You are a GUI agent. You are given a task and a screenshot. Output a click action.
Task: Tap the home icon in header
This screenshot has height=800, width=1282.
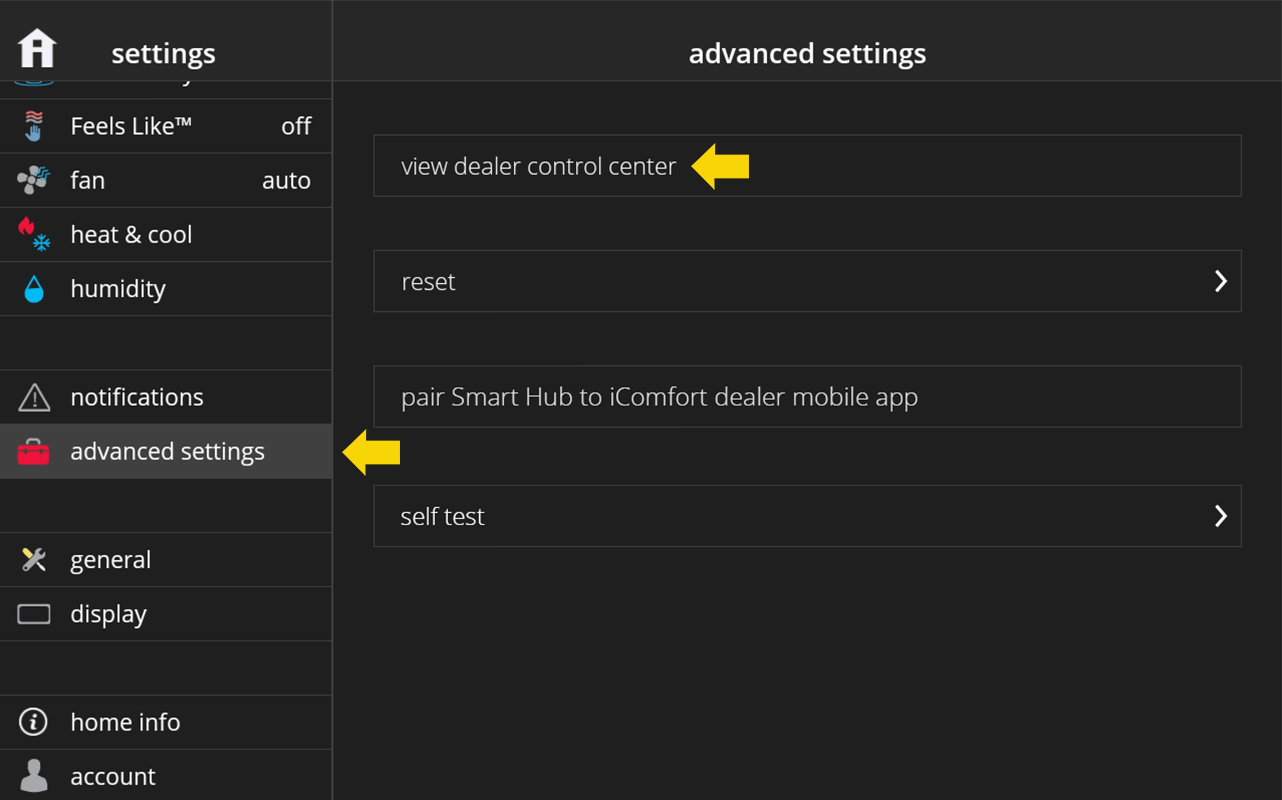(x=37, y=48)
